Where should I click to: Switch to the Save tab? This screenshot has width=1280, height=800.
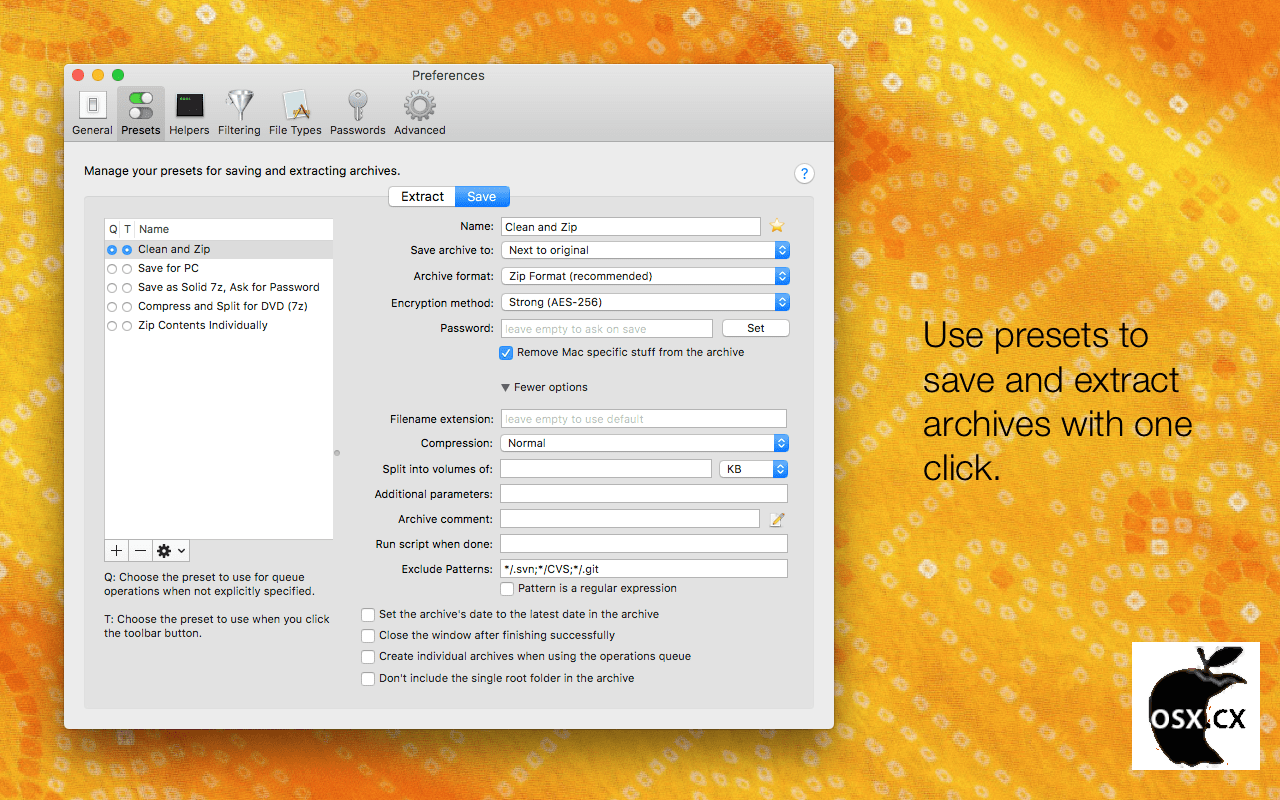(x=482, y=196)
